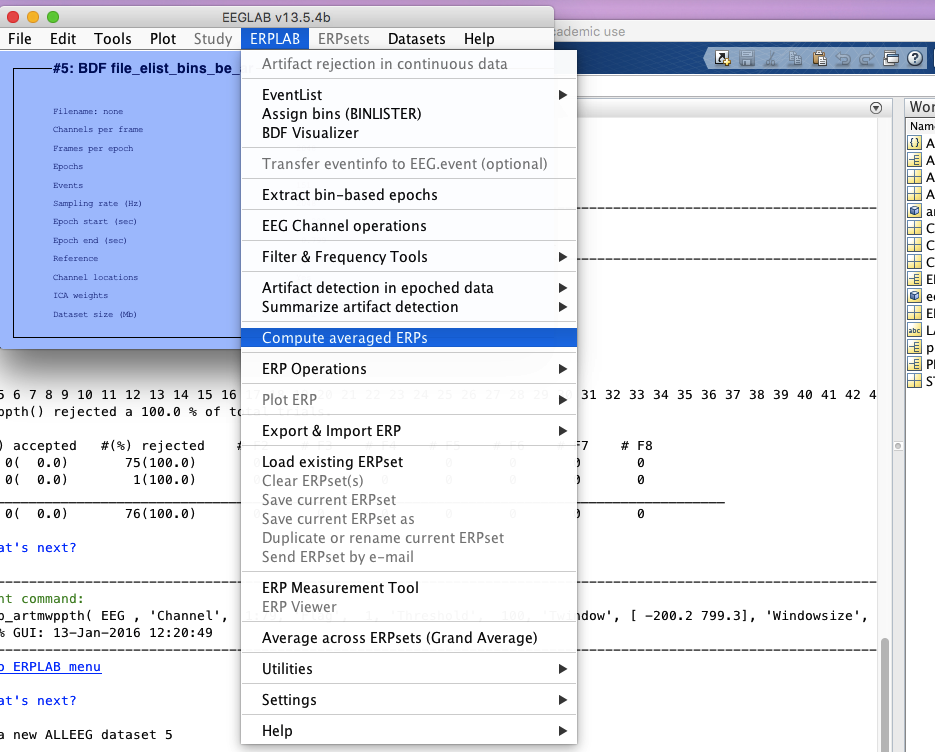This screenshot has width=935, height=752.
Task: Expand Artifact detection in epoched data submenu arrow
Action: (x=562, y=288)
